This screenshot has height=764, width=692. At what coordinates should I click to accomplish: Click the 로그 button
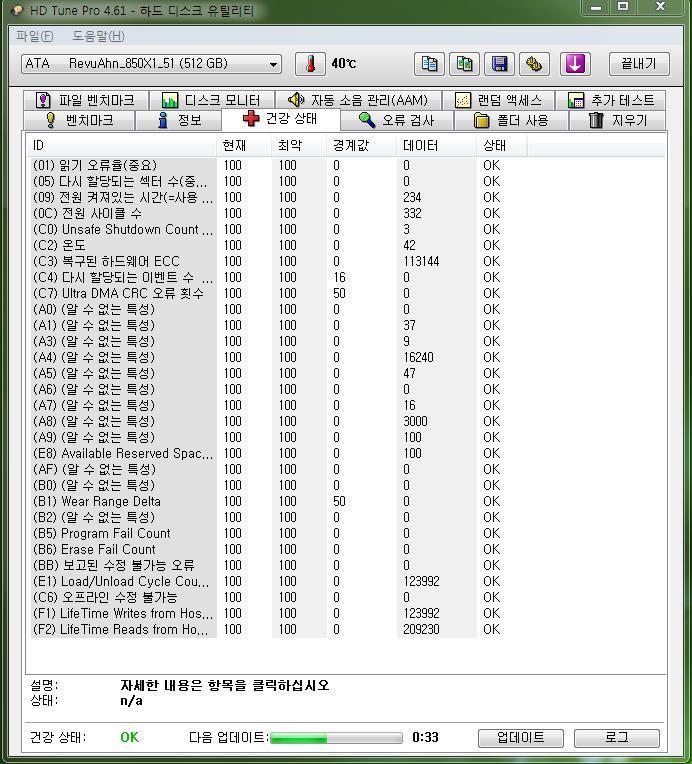click(x=616, y=738)
